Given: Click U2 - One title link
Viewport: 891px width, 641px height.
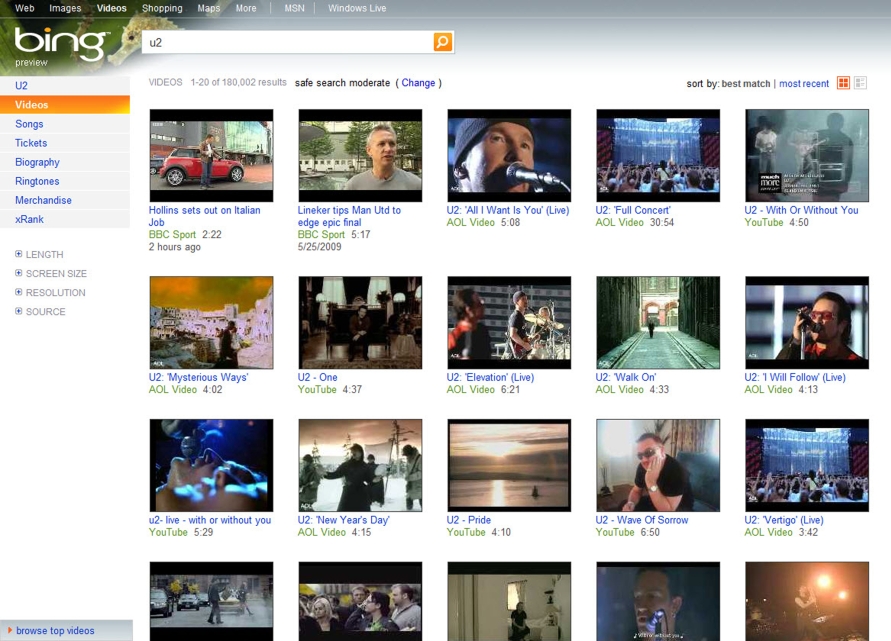Looking at the screenshot, I should click(318, 377).
